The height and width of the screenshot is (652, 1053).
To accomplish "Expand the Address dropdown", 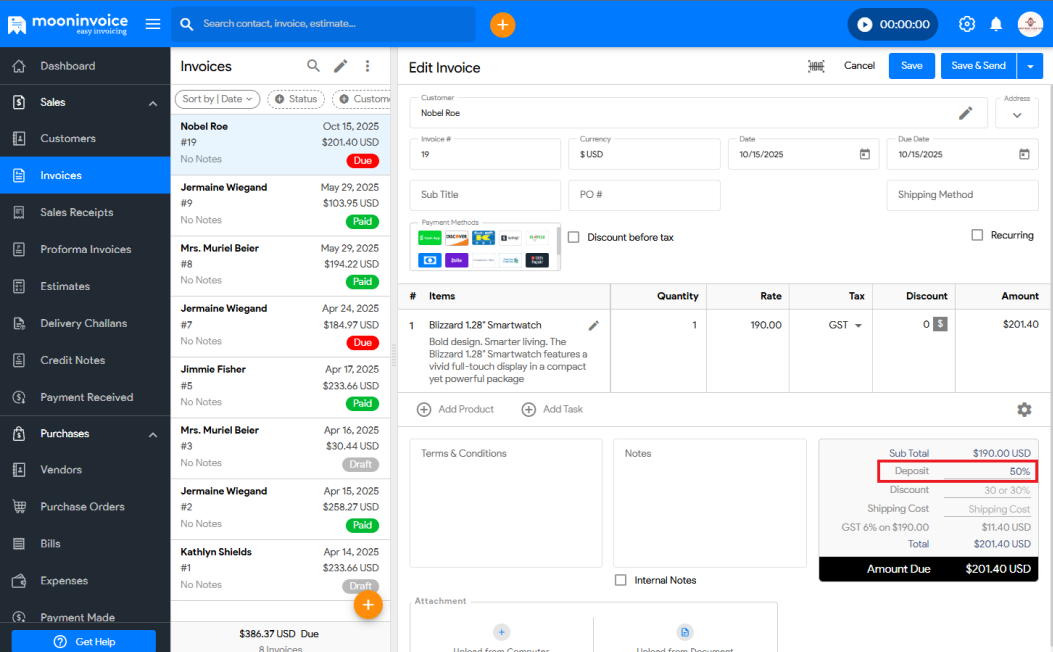I will [1017, 114].
